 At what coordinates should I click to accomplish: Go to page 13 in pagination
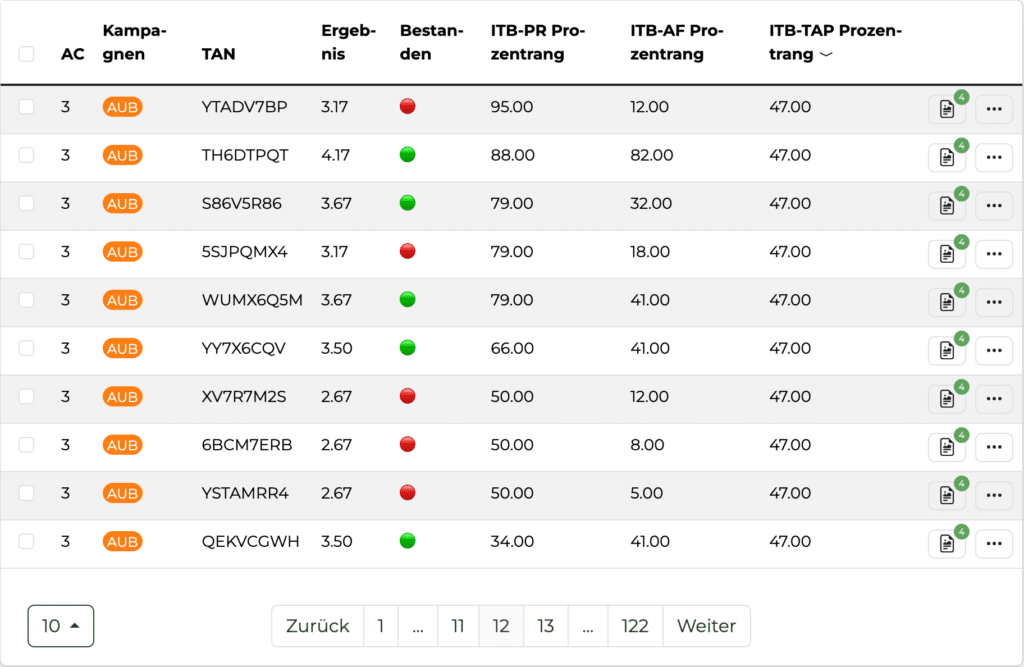546,626
